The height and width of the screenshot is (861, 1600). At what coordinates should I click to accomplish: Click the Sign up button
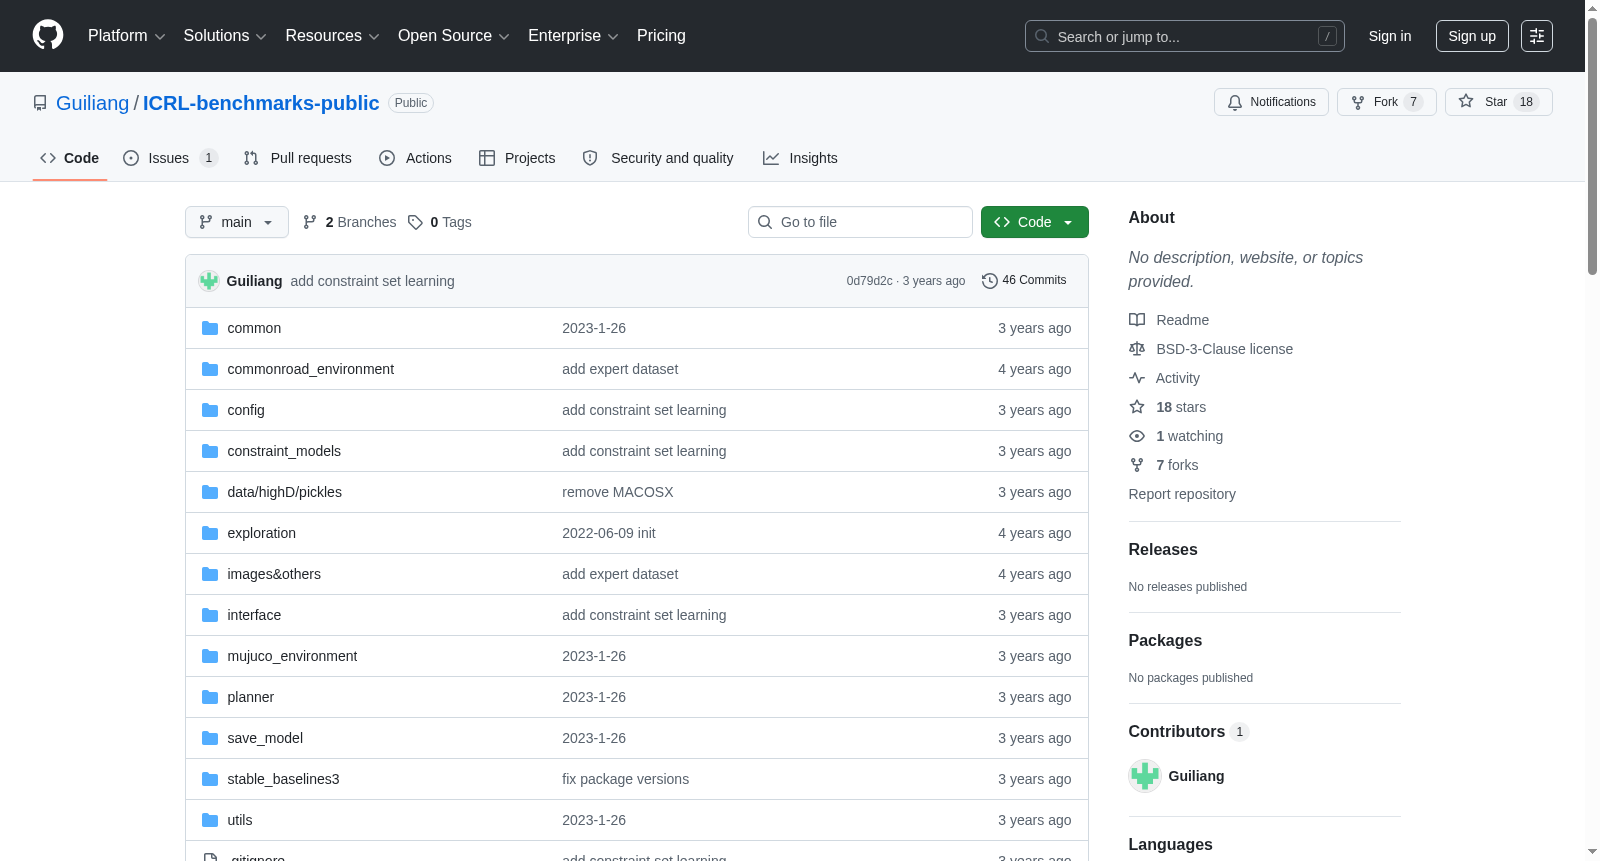pos(1472,36)
